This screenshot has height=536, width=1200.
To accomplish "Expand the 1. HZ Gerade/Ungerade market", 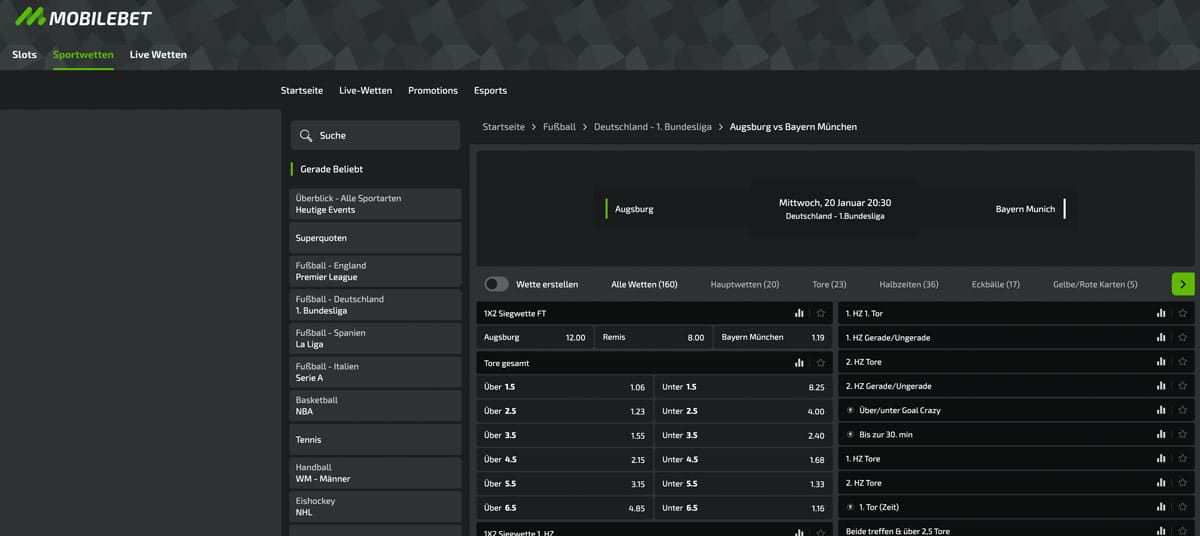I will pos(1015,338).
